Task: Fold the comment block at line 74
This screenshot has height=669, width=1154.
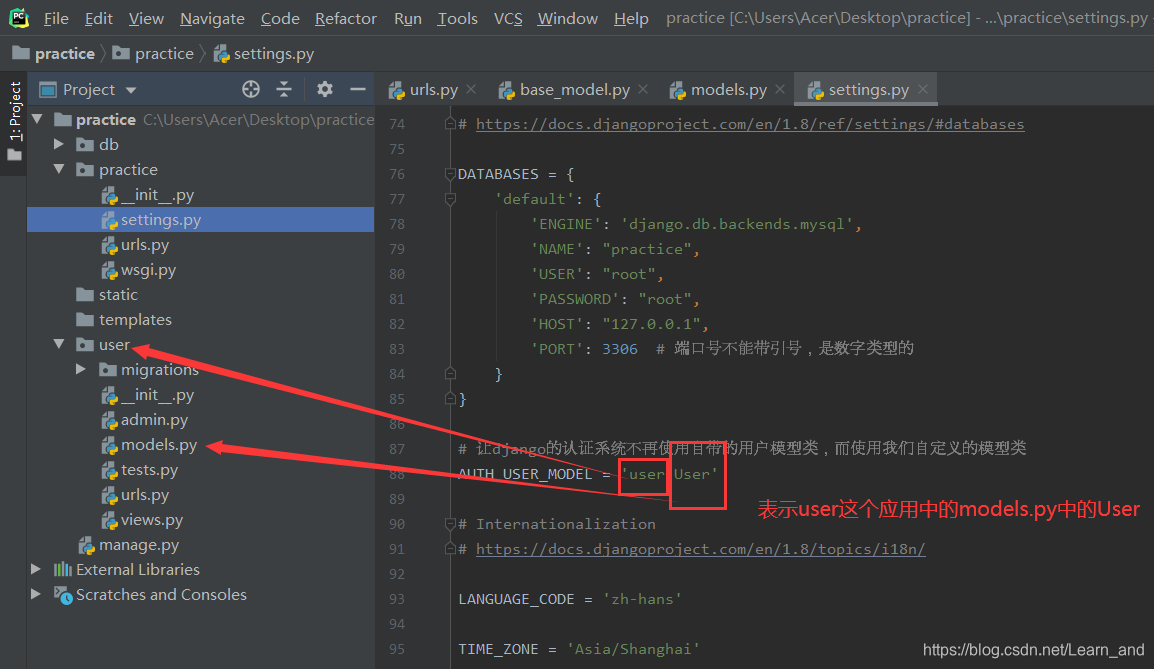Action: pos(450,124)
